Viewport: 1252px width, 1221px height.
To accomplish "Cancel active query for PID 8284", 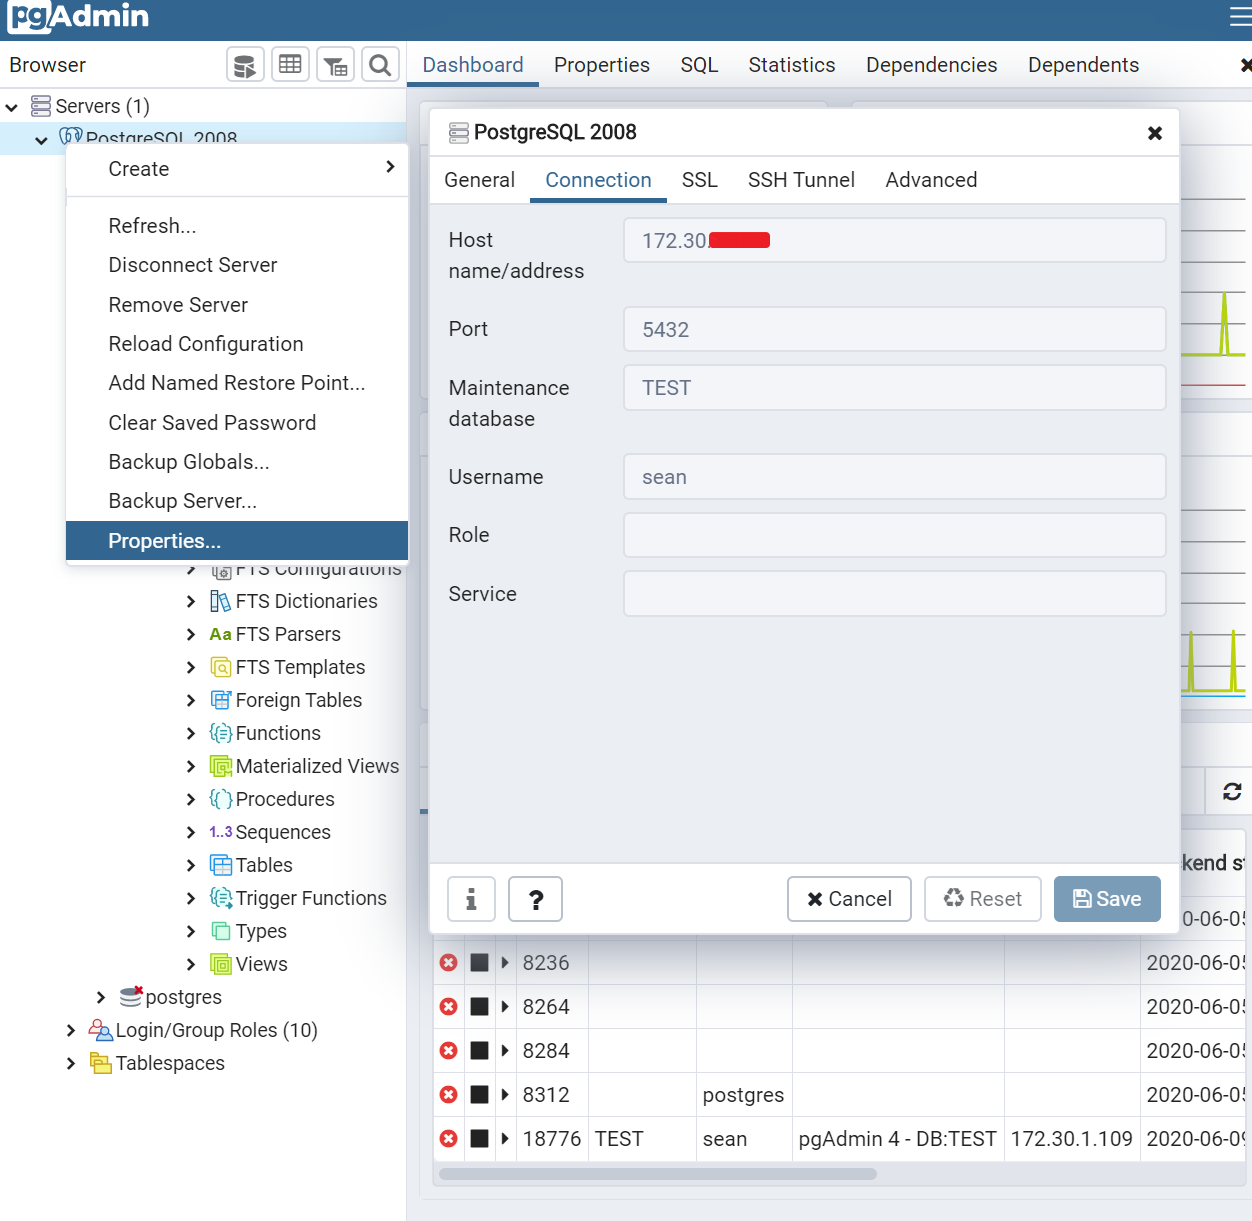I will pyautogui.click(x=480, y=1051).
